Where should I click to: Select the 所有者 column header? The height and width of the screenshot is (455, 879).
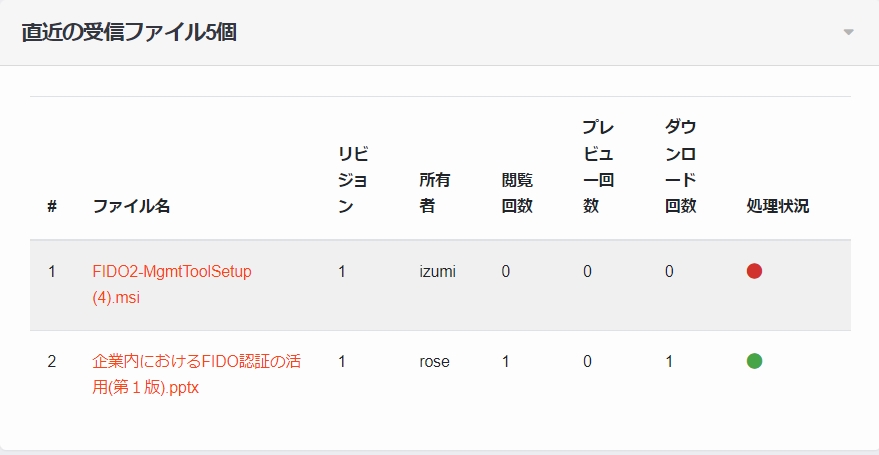(435, 193)
